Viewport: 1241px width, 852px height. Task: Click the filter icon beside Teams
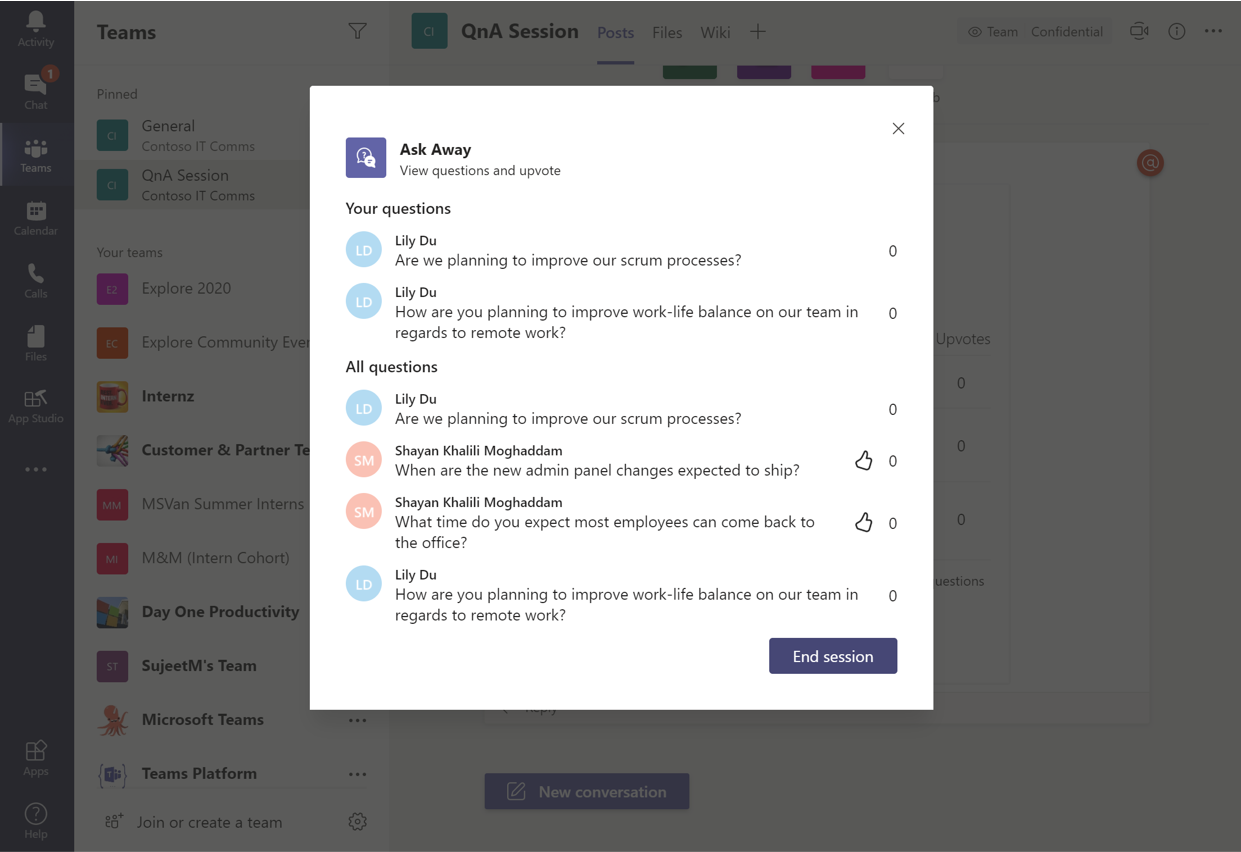click(x=357, y=32)
